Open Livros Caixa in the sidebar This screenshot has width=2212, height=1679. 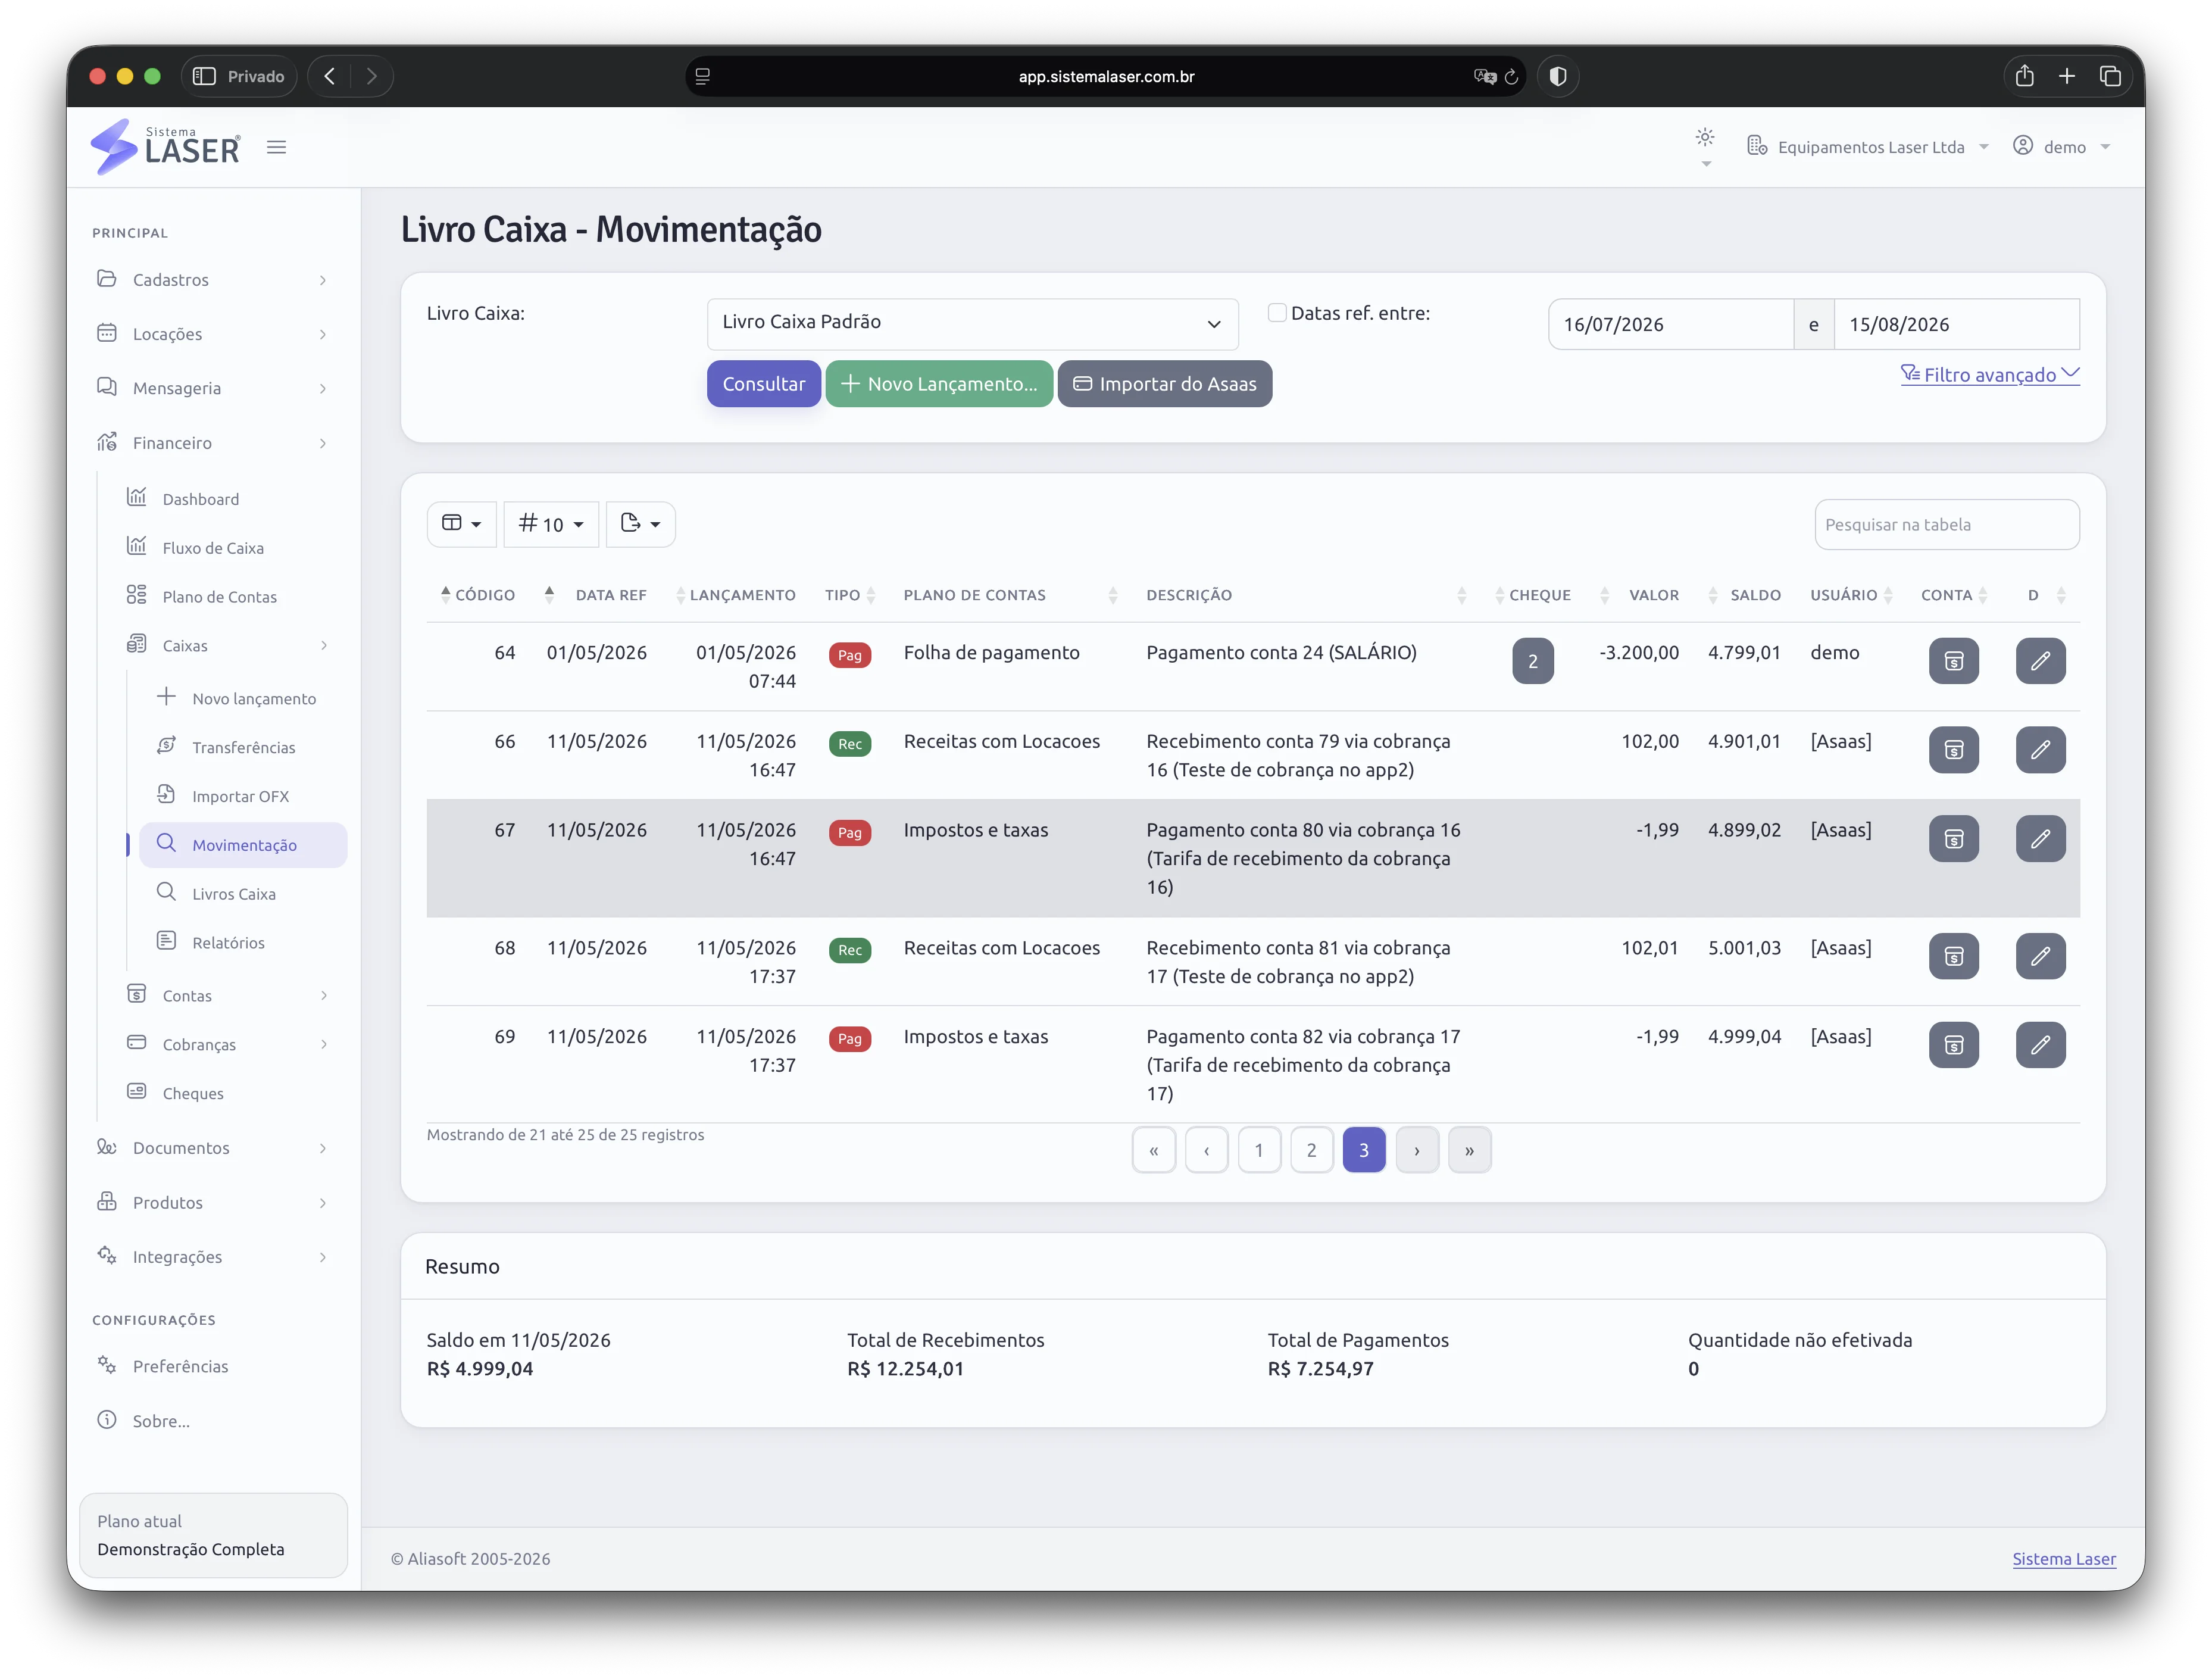[233, 894]
